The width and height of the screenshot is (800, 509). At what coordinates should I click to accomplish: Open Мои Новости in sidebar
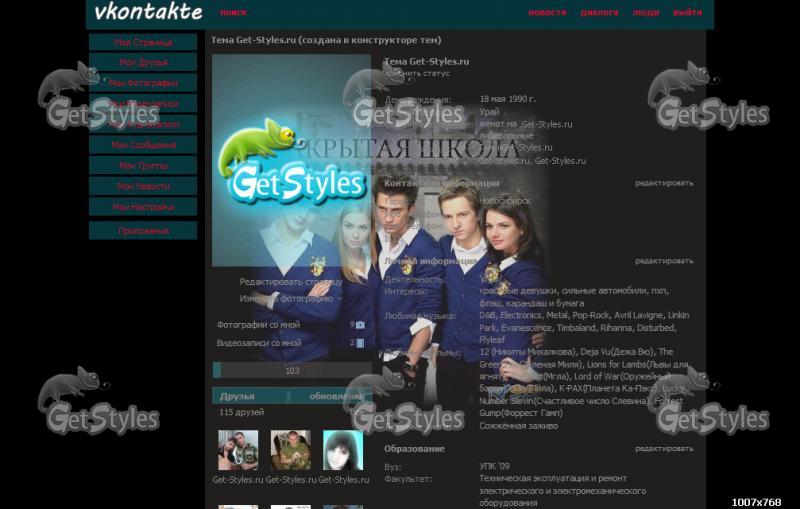pyautogui.click(x=143, y=186)
